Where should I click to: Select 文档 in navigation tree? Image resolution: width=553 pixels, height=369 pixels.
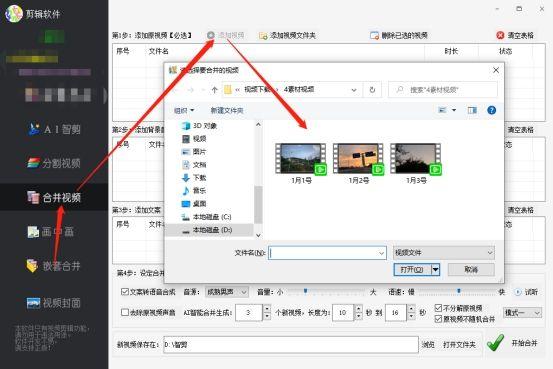(x=194, y=165)
